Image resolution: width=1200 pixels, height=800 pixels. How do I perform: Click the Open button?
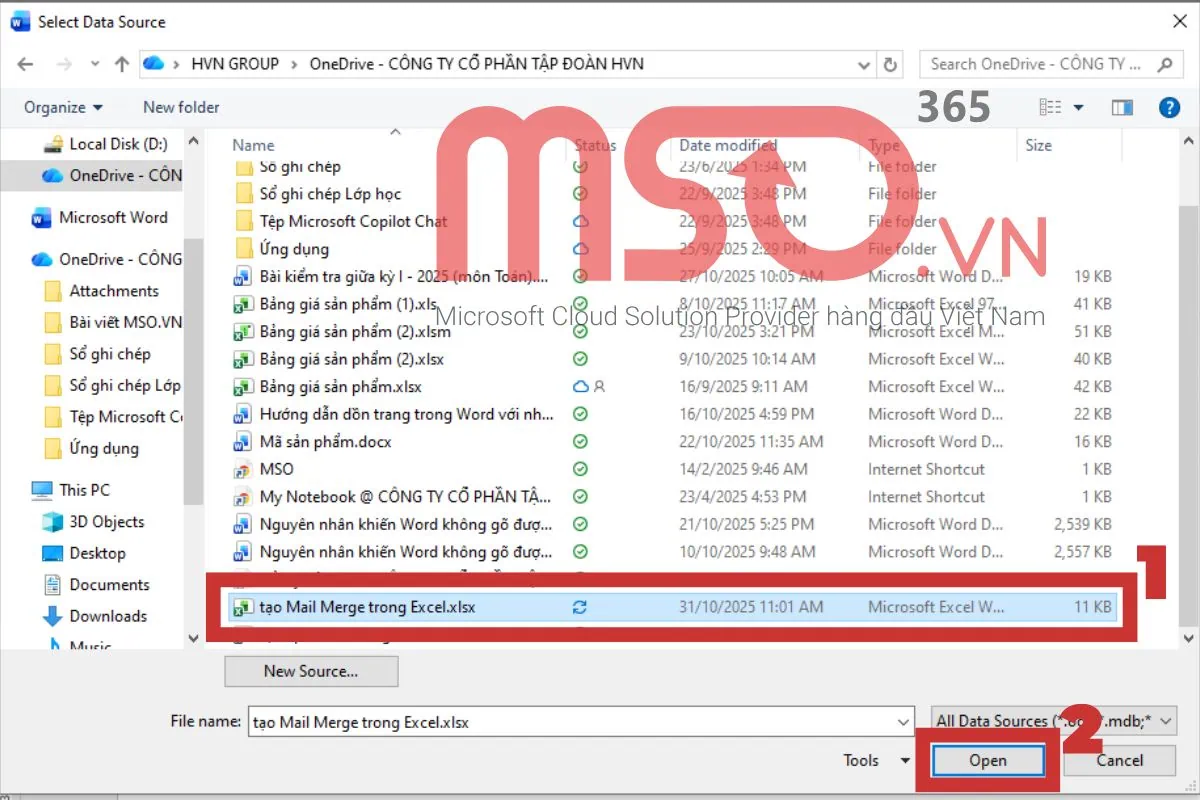pos(987,760)
